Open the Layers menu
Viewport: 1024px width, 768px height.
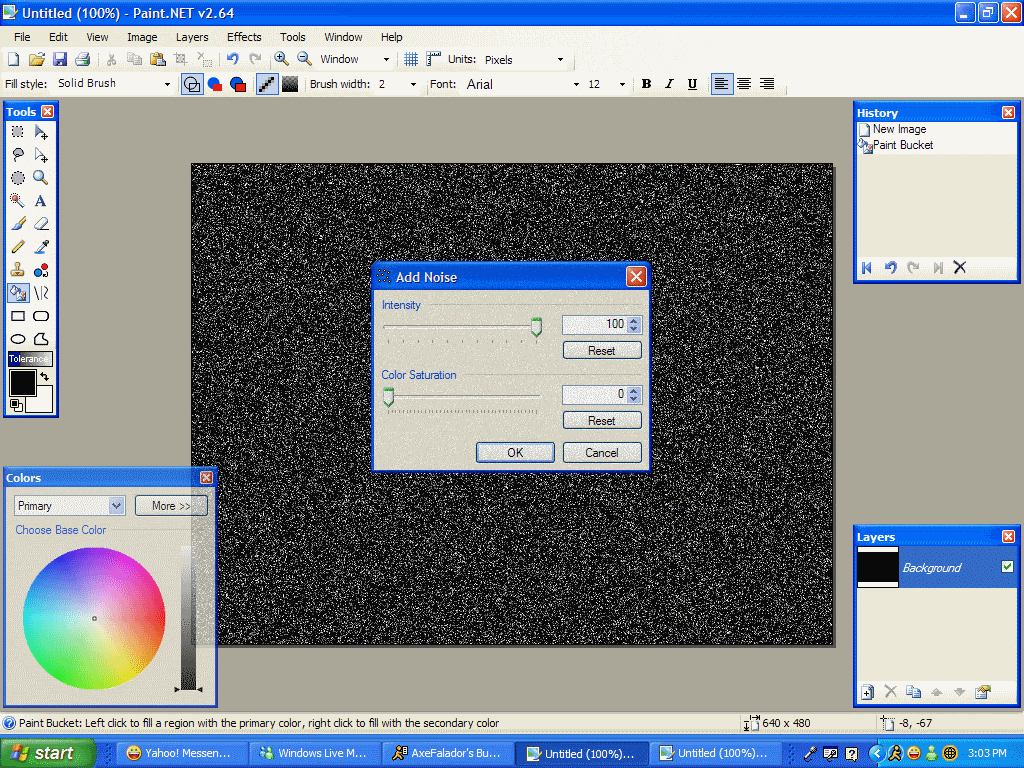192,37
